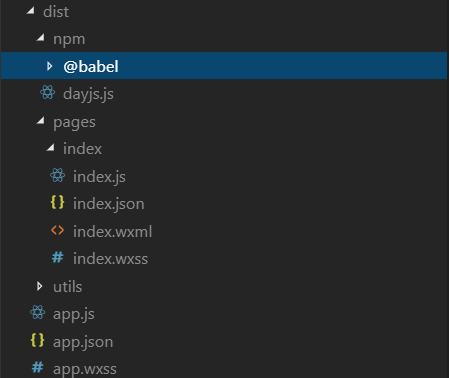The image size is (449, 378).
Task: Collapse the pages folder arrow
Action: pyautogui.click(x=41, y=120)
